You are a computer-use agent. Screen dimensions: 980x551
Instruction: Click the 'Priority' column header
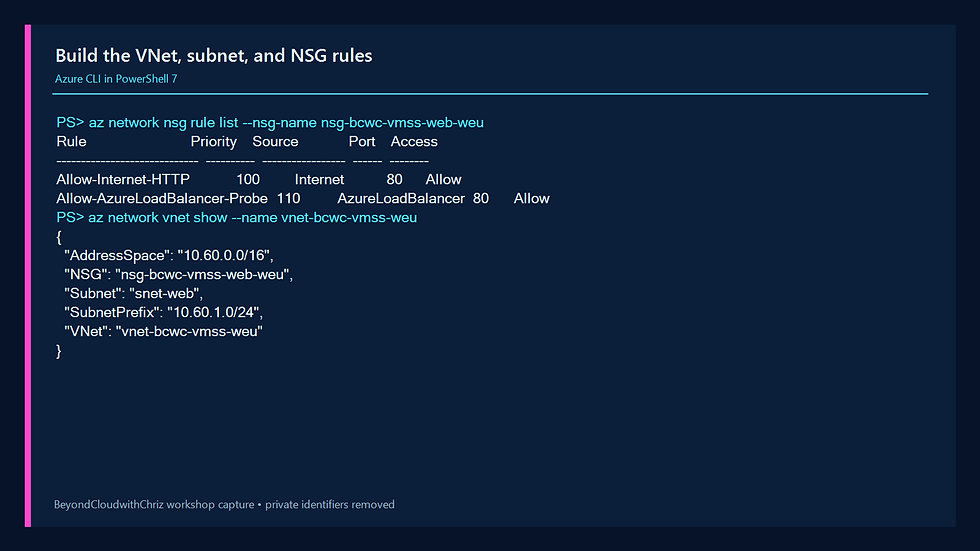(x=214, y=142)
